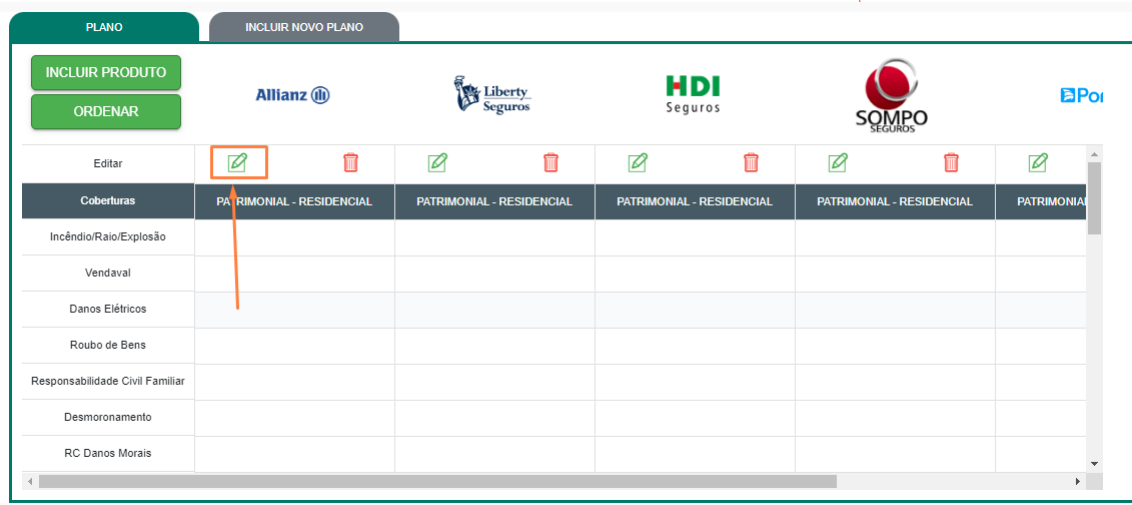Viewport: 1132px width, 505px height.
Task: Click the ORDENAR button
Action: click(106, 112)
